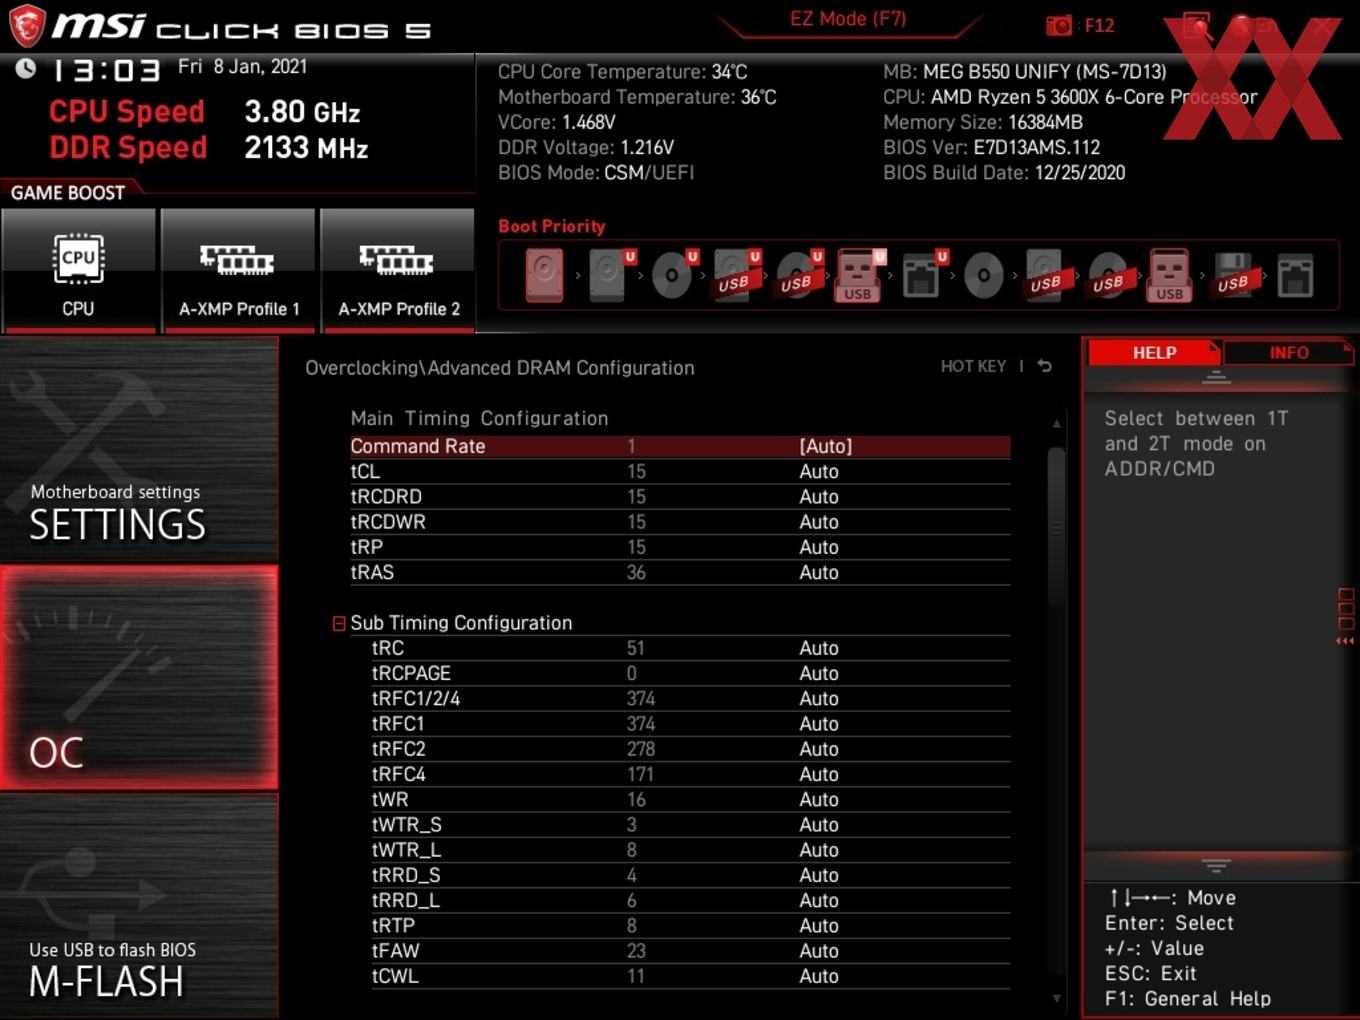Switch to the HELP tab

click(1154, 353)
